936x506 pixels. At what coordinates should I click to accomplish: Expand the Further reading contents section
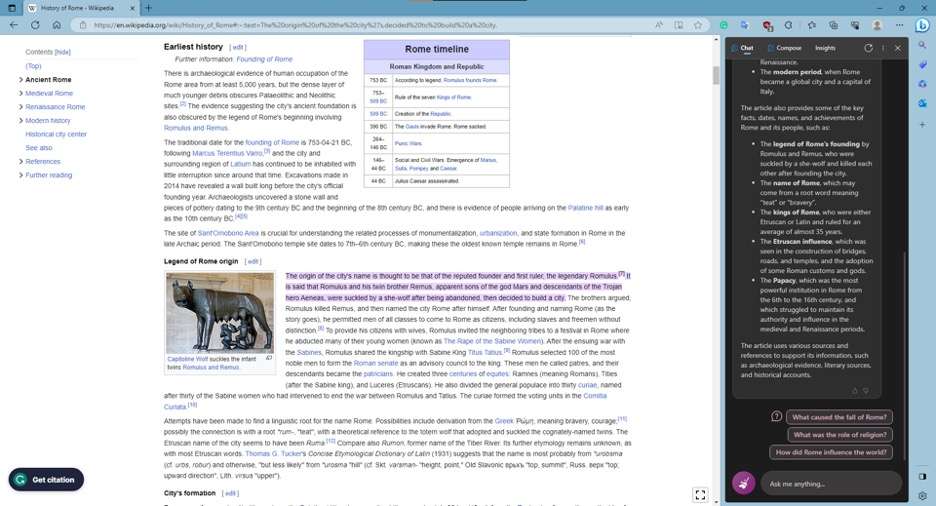[21, 175]
